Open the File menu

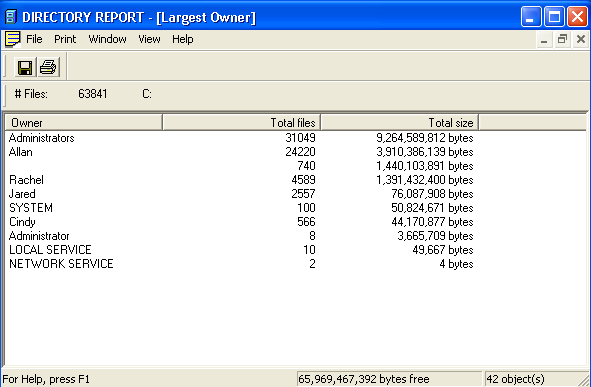click(34, 39)
